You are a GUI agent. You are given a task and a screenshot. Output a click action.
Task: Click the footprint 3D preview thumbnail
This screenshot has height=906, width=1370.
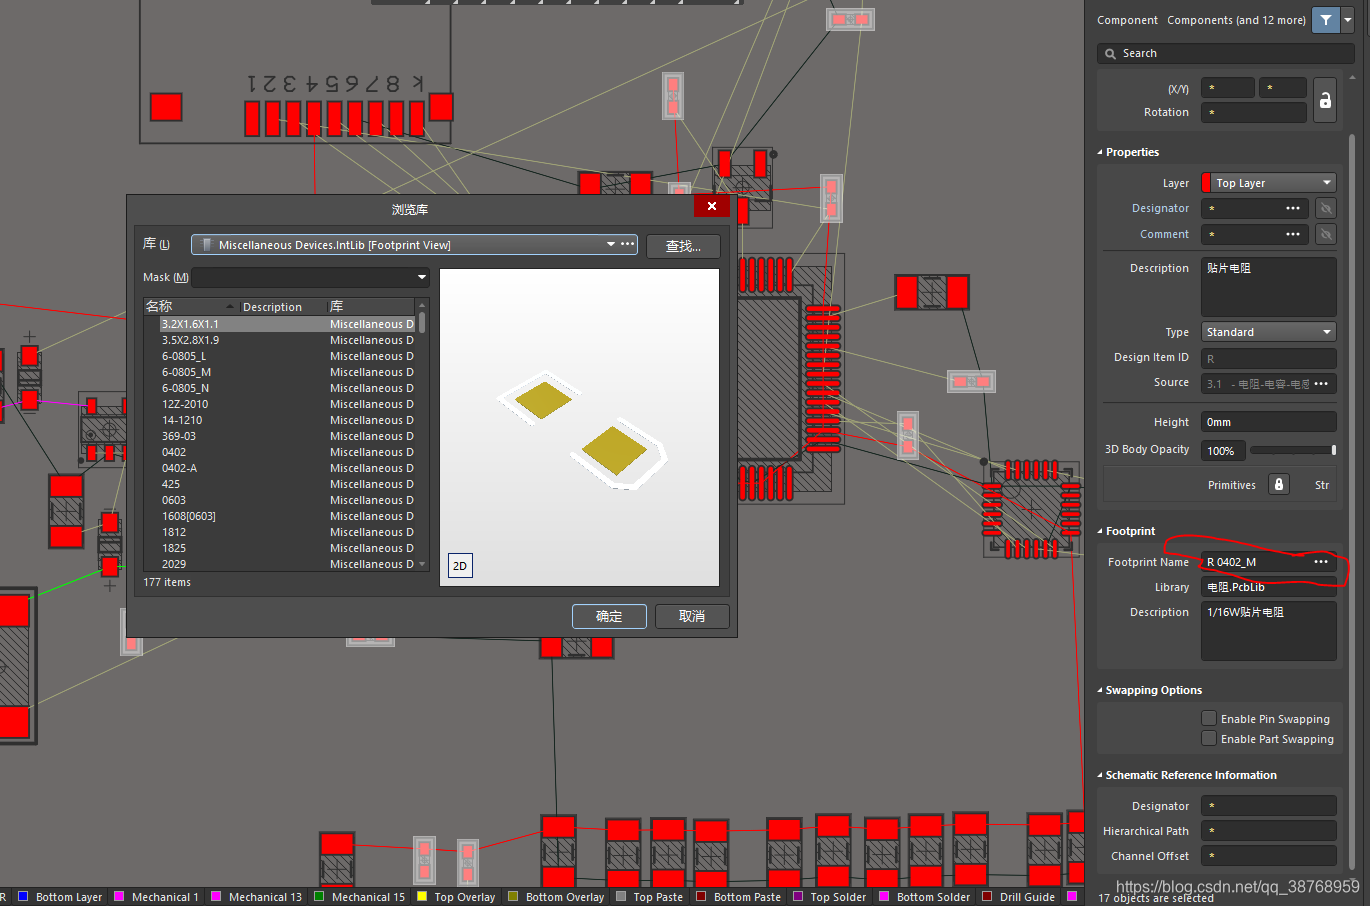(579, 427)
